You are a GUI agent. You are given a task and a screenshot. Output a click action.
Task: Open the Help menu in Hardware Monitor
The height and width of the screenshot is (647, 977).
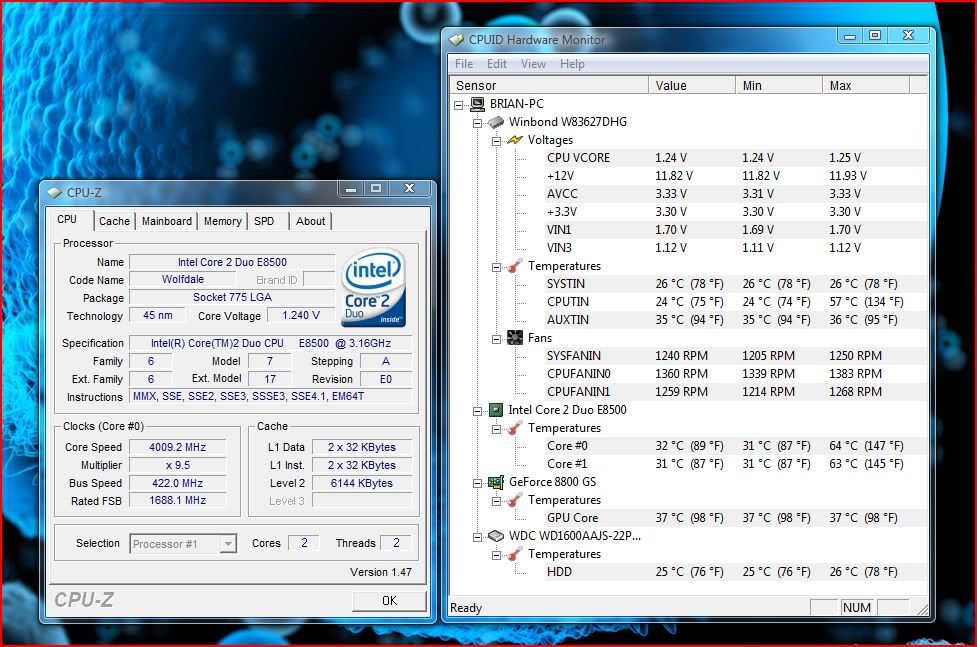pyautogui.click(x=572, y=64)
